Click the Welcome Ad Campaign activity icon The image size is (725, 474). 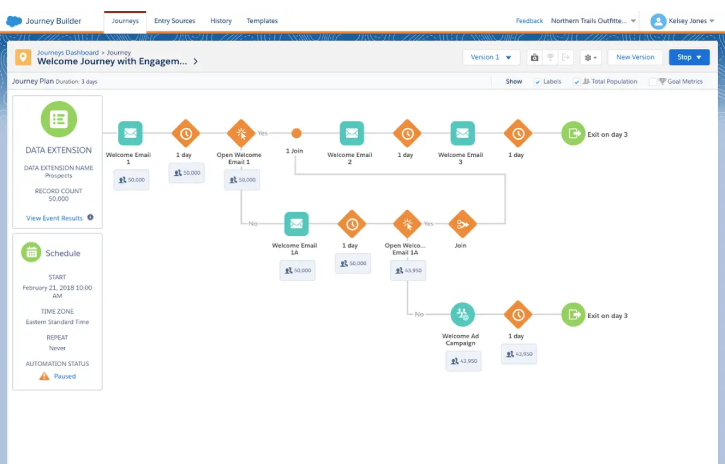[x=461, y=315]
